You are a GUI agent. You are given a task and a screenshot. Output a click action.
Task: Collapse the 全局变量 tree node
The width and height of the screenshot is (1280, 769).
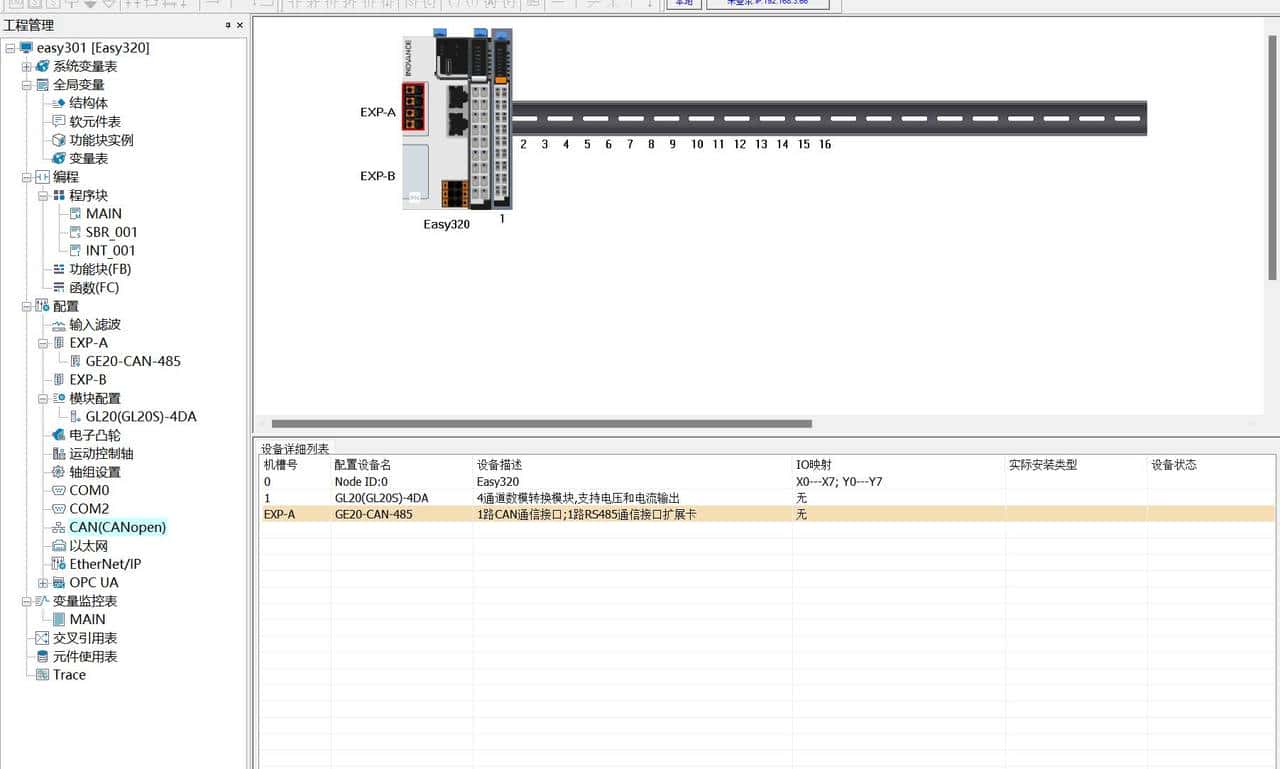point(27,85)
